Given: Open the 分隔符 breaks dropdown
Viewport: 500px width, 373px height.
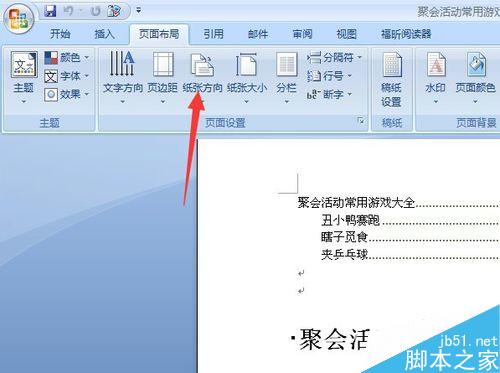Looking at the screenshot, I should click(334, 58).
